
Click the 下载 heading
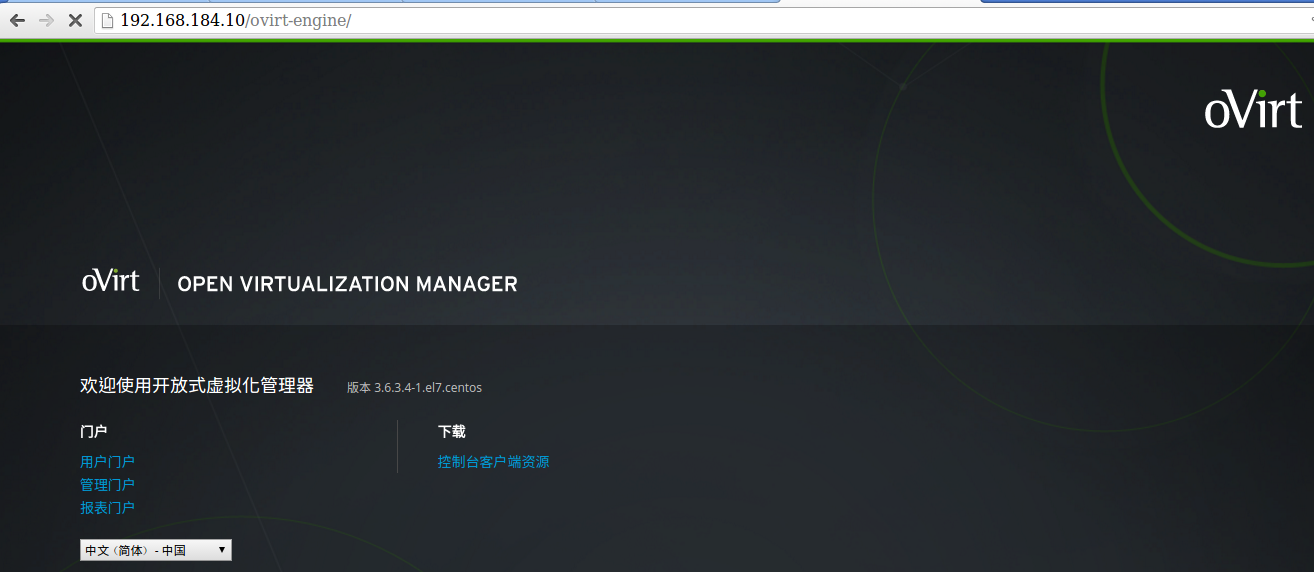click(452, 432)
